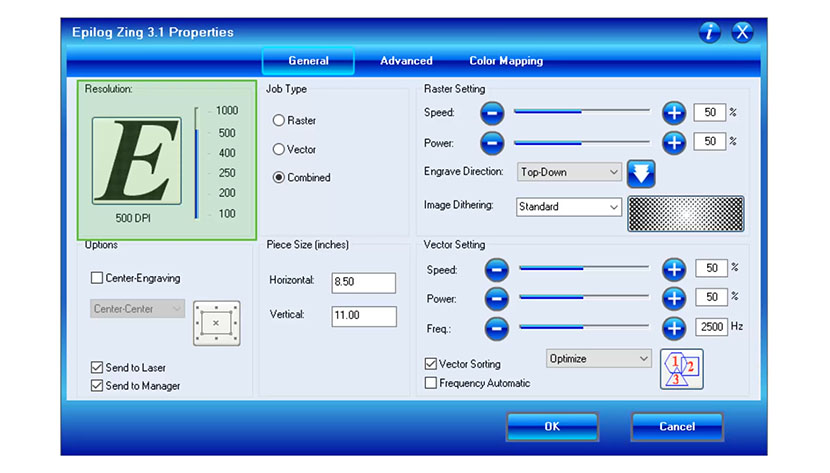This screenshot has height=473, width=830.
Task: Click the Horizontal piece size field
Action: [x=363, y=282]
